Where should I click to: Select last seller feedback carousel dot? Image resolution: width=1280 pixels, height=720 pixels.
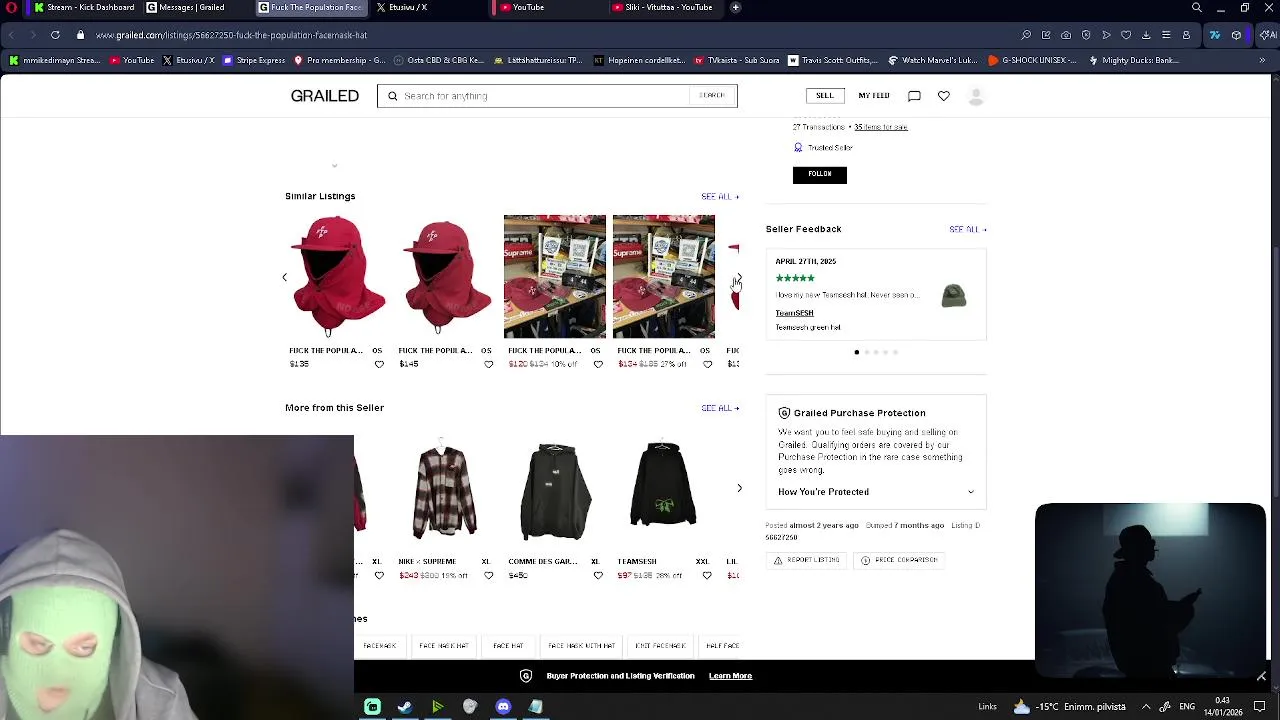point(895,352)
